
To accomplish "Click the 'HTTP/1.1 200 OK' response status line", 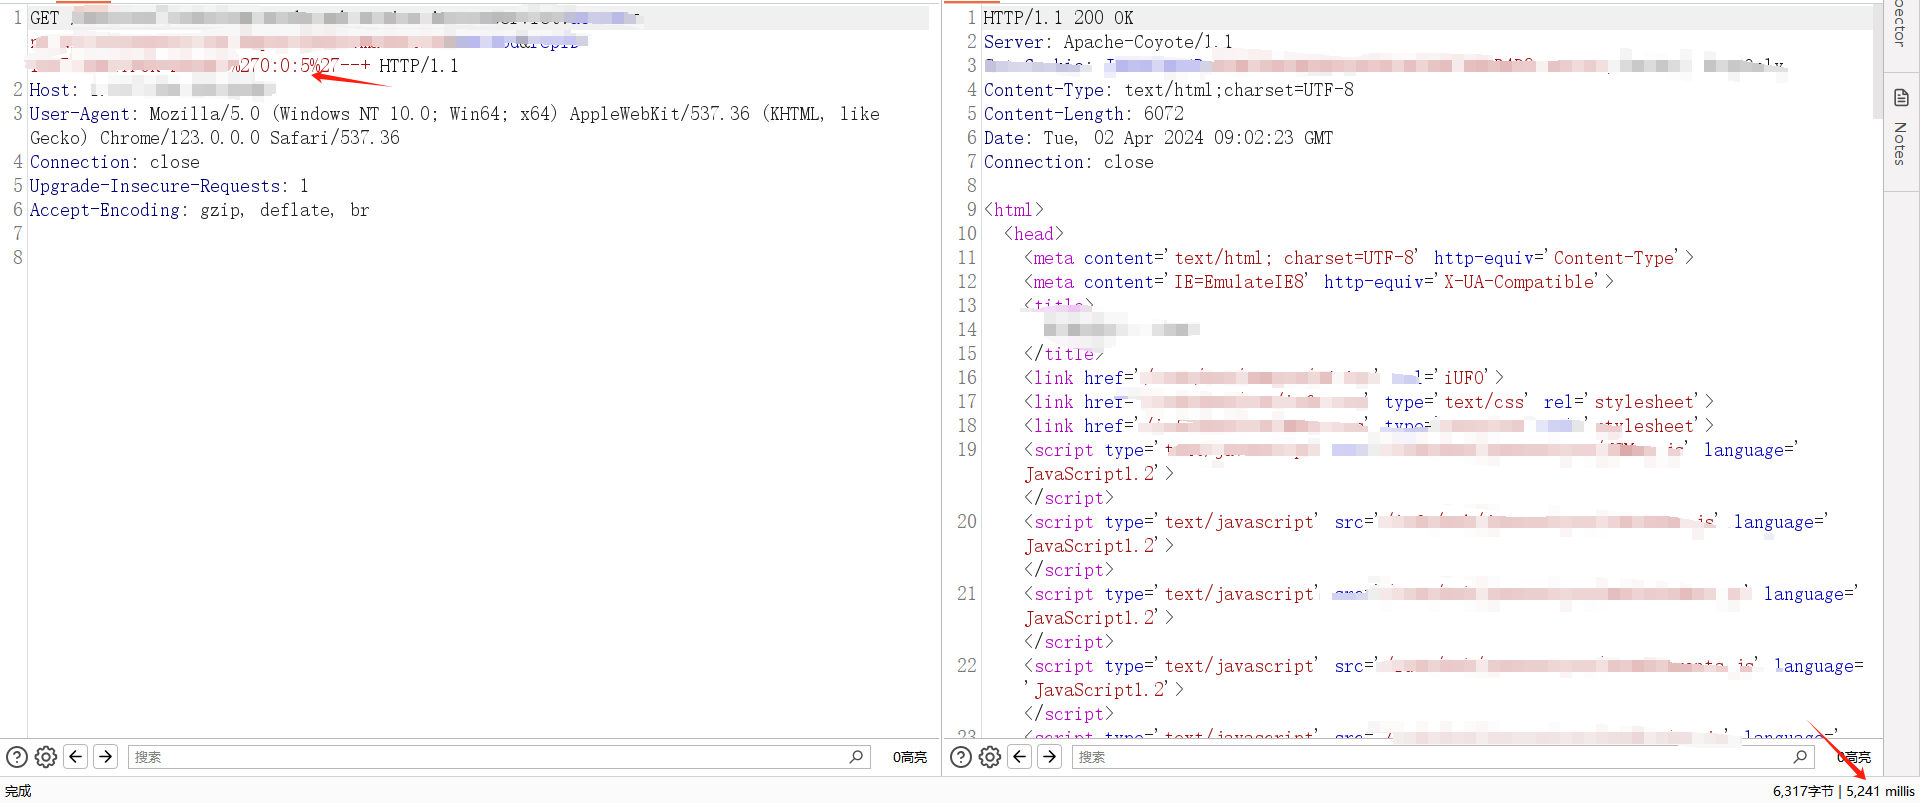I will (x=1058, y=18).
